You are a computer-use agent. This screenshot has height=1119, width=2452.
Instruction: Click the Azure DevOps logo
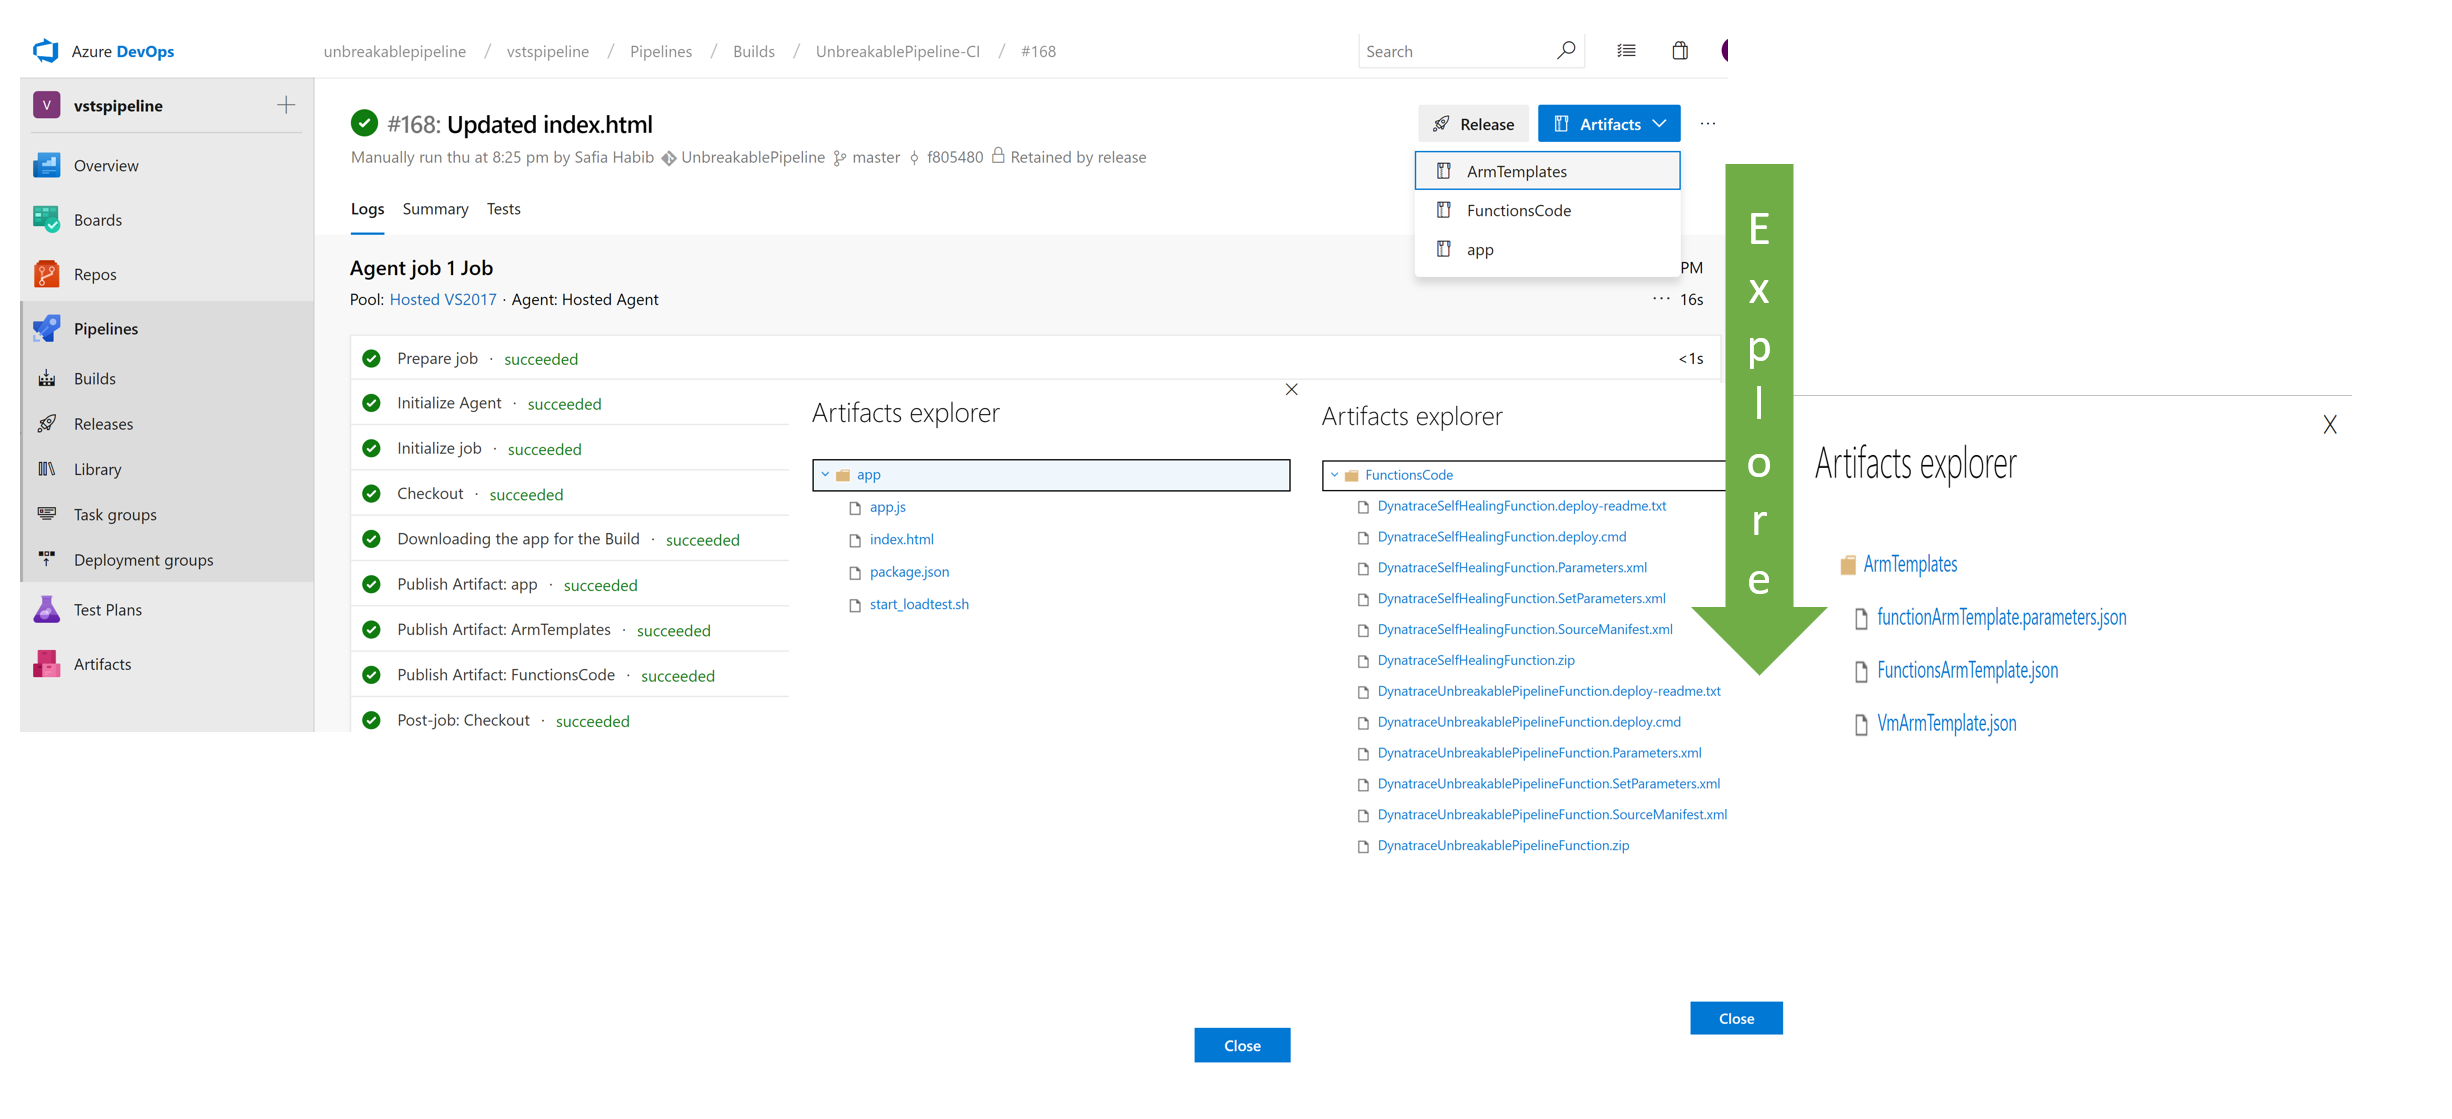pos(45,51)
